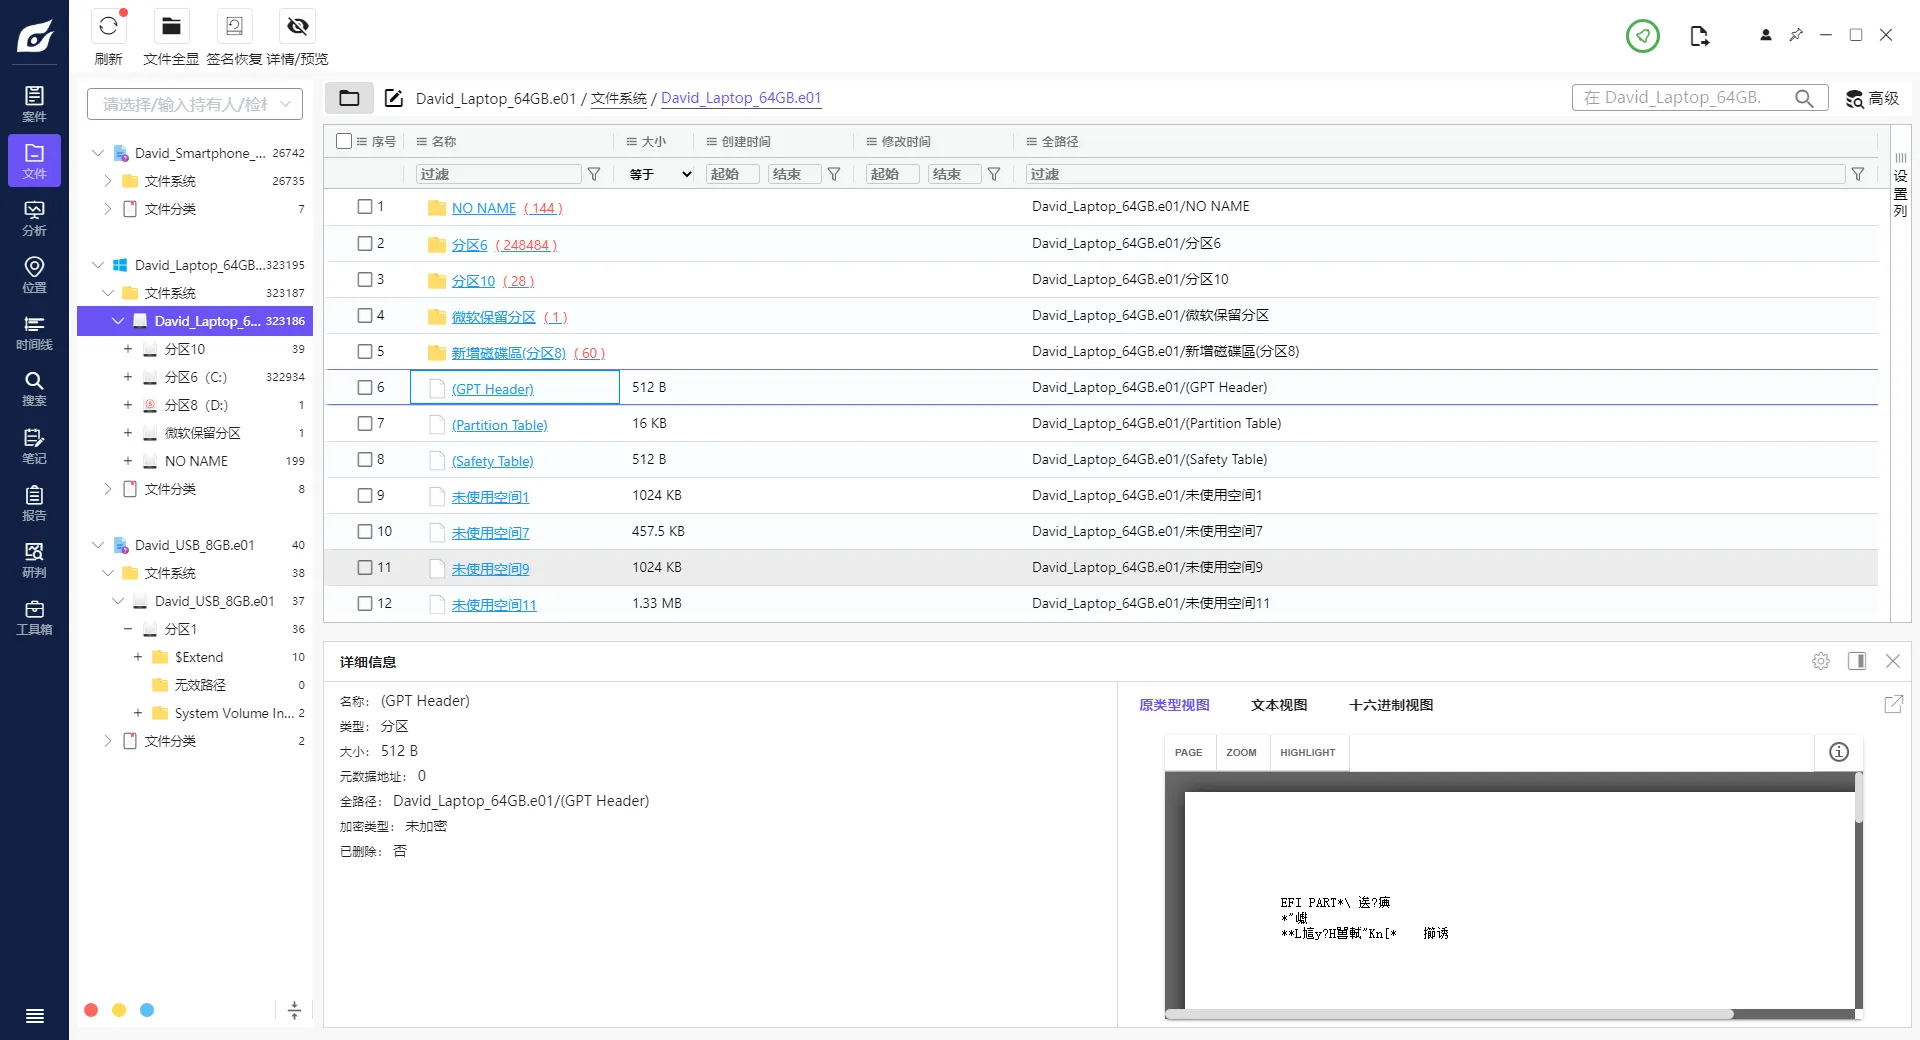The width and height of the screenshot is (1920, 1040).
Task: Click the Refresh (刷新) toolbar icon
Action: pos(108,27)
